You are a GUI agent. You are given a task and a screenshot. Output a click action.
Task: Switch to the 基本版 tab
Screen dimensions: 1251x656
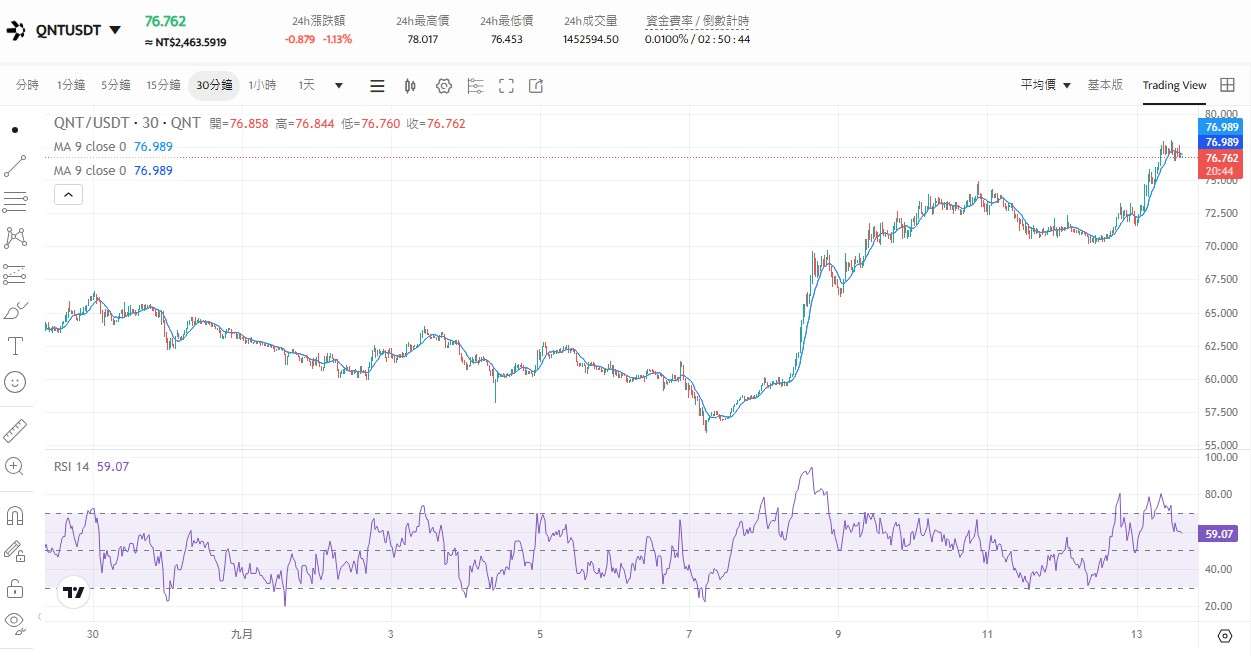(x=1105, y=85)
